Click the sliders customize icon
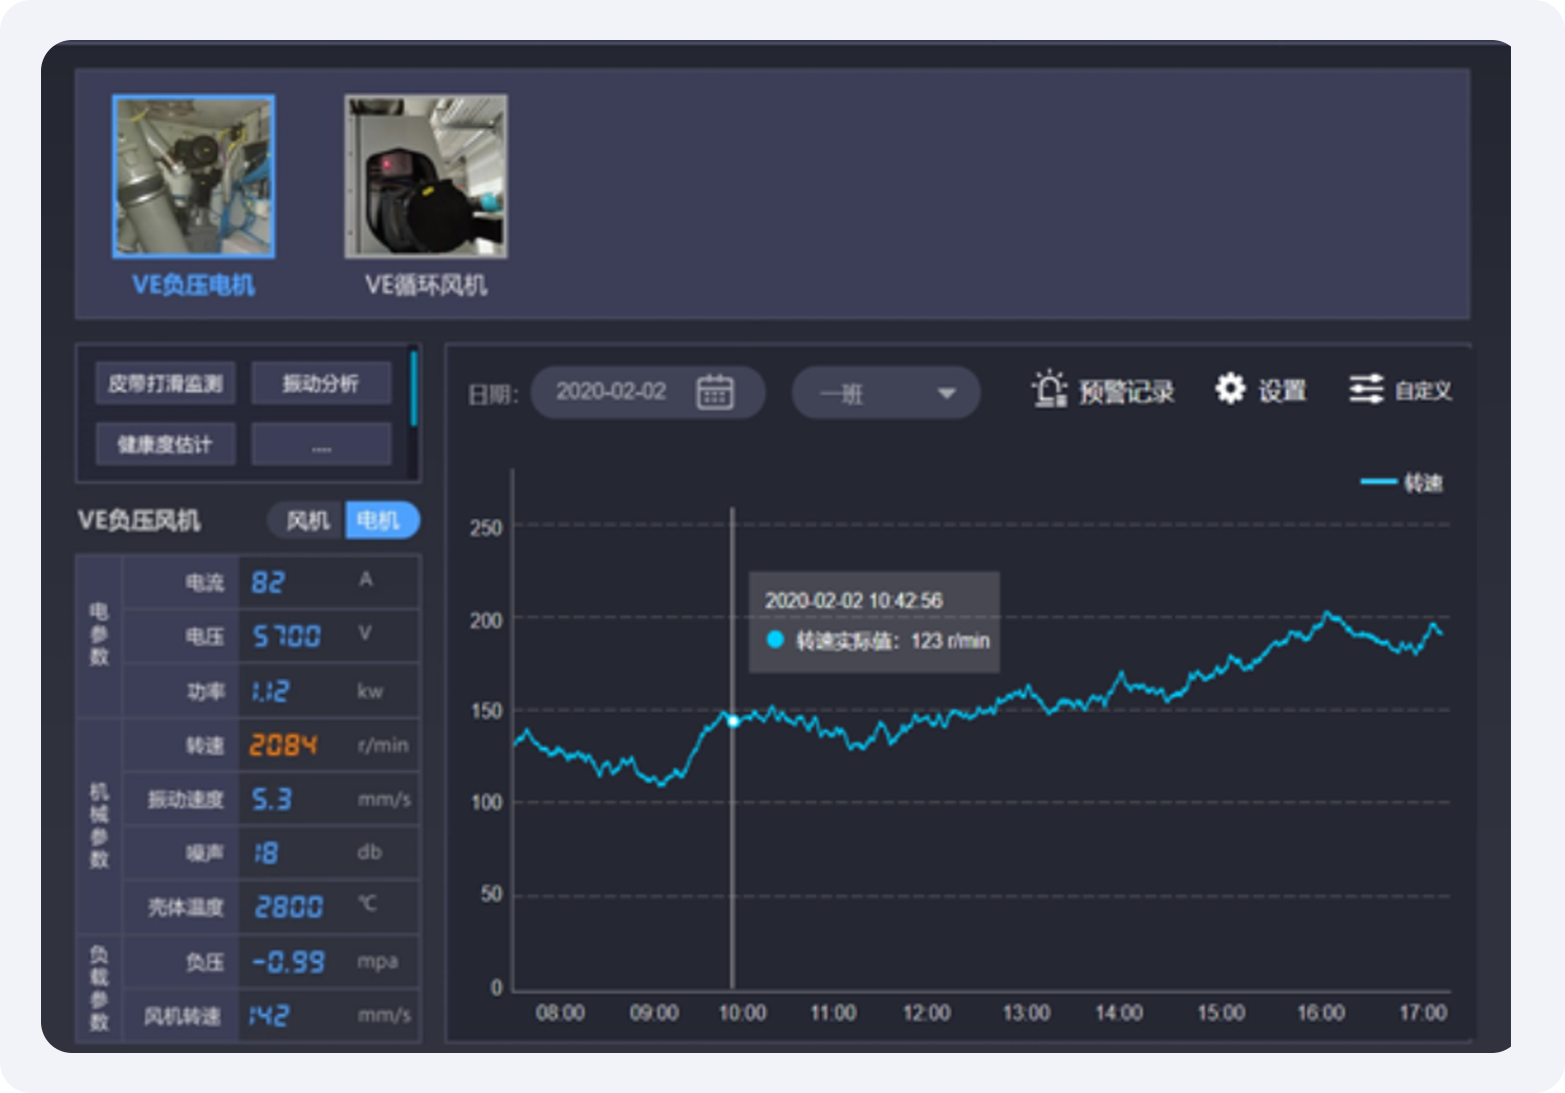Screen dimensions: 1565x1093 point(1366,388)
